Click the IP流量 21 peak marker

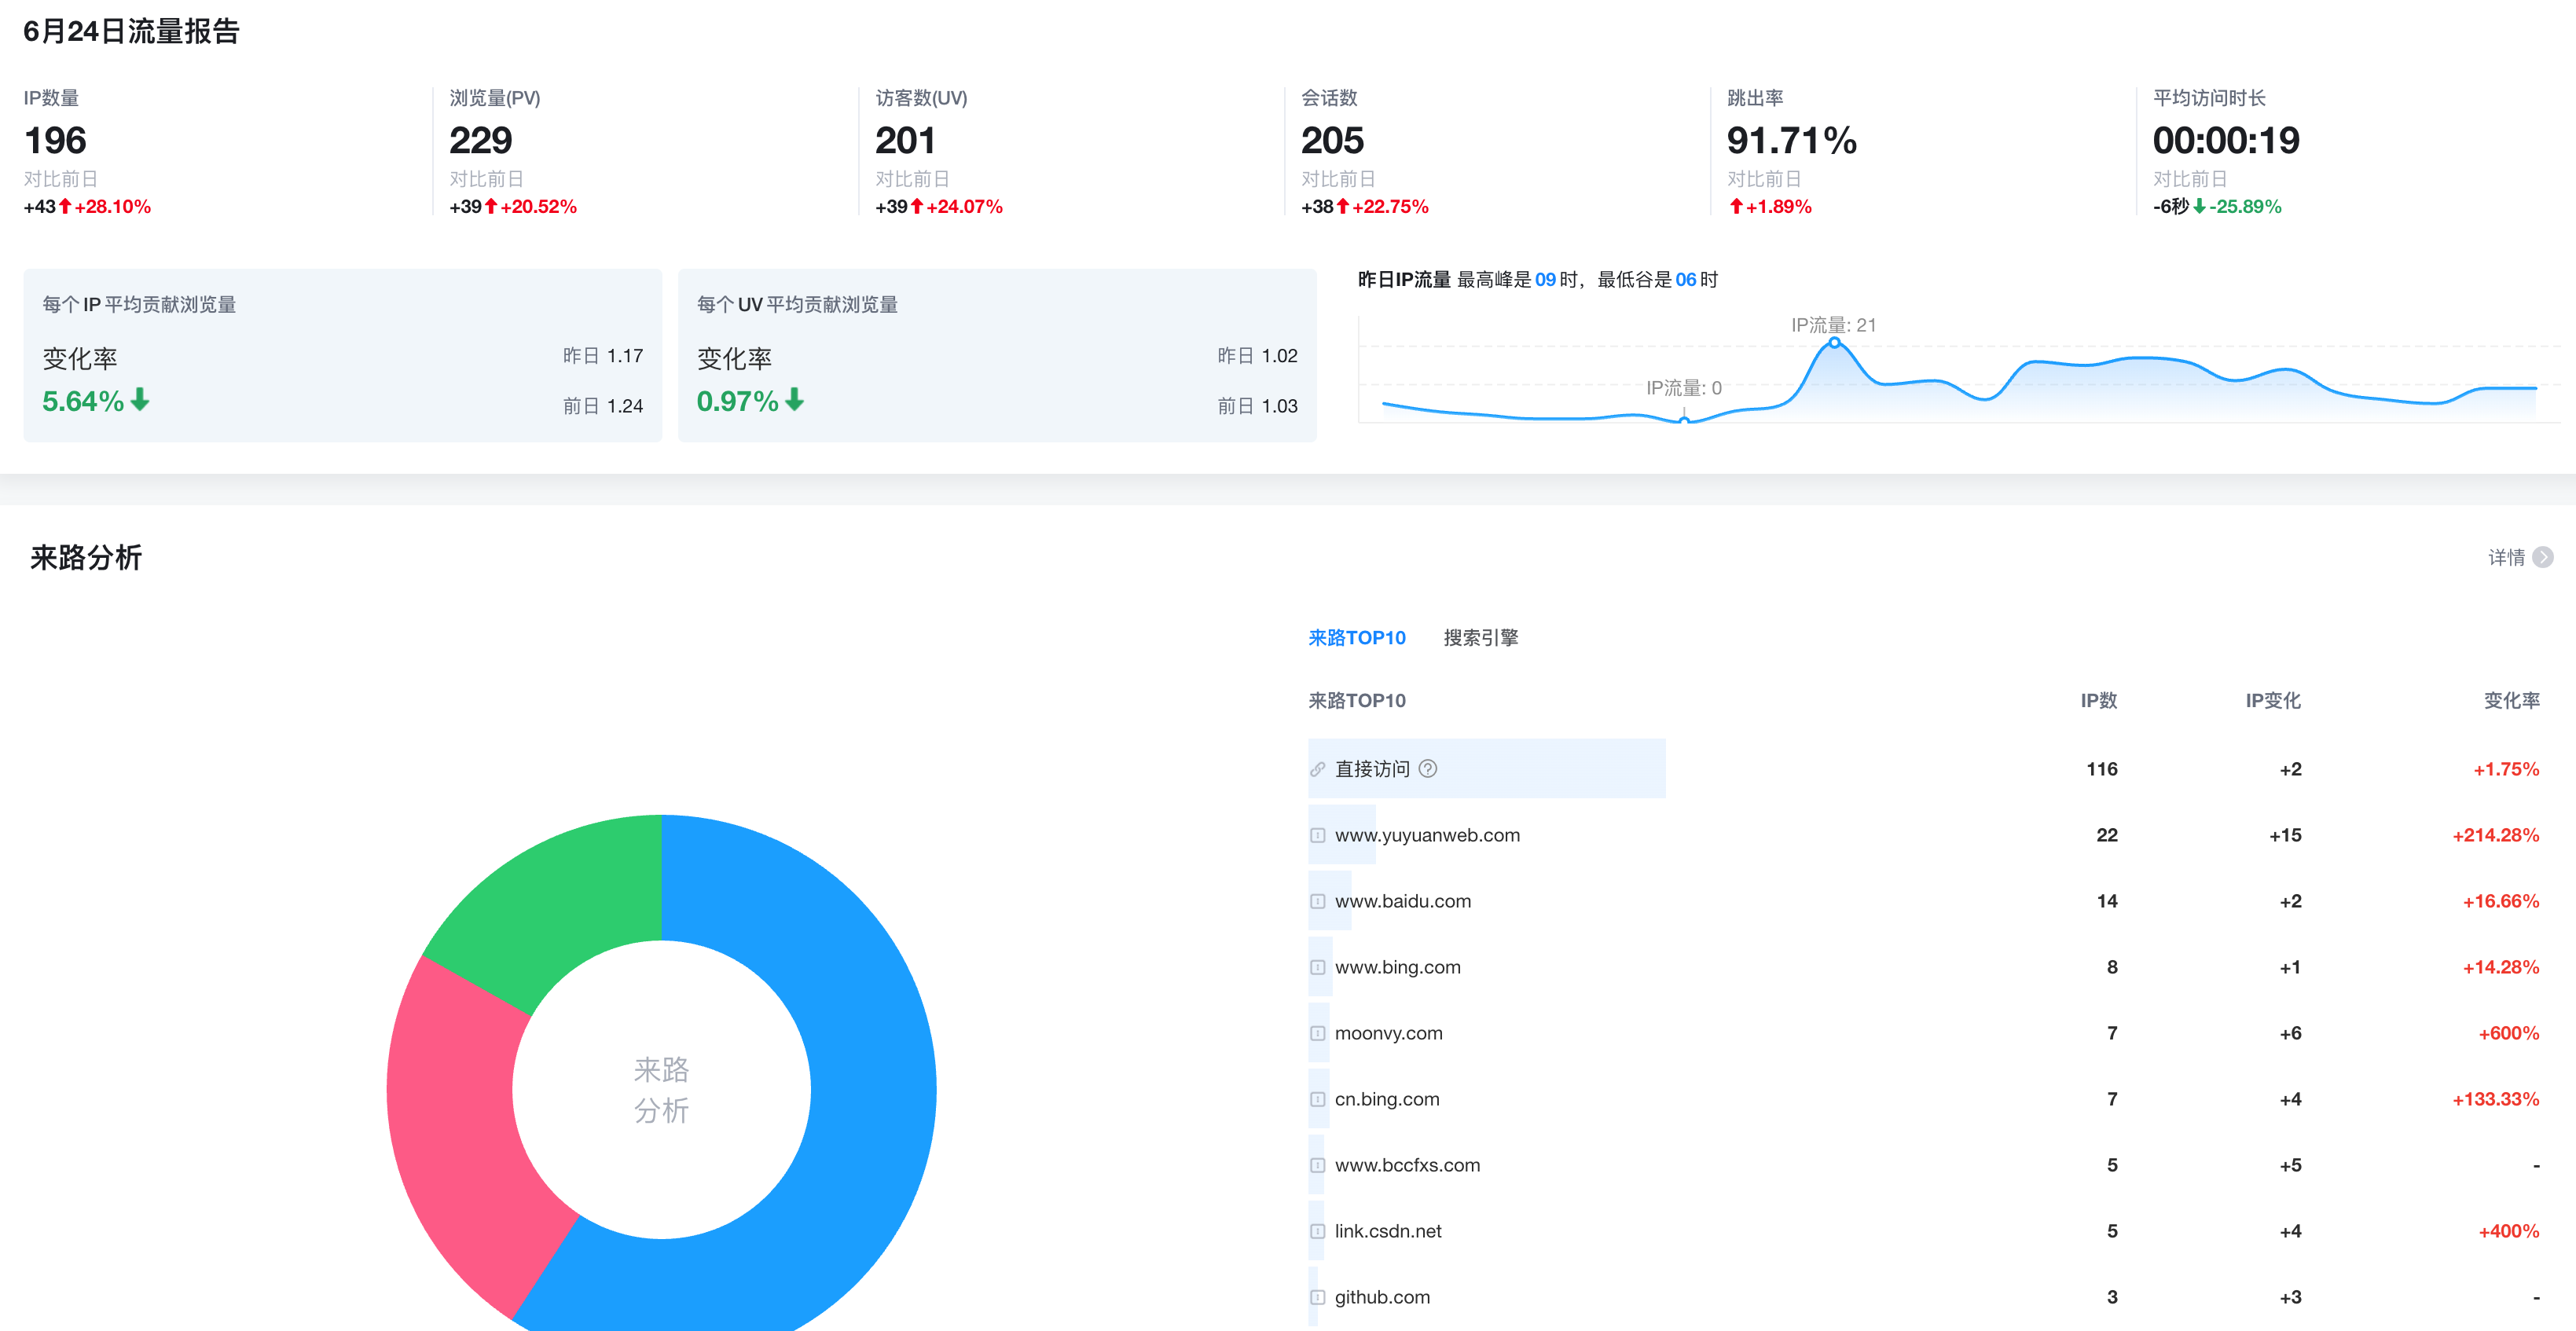pyautogui.click(x=1834, y=343)
